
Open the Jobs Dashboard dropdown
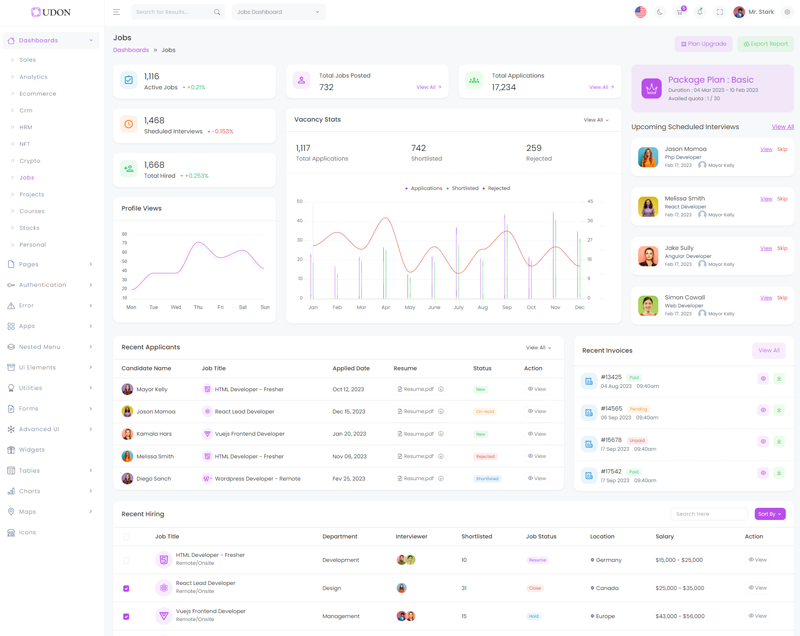tap(278, 12)
